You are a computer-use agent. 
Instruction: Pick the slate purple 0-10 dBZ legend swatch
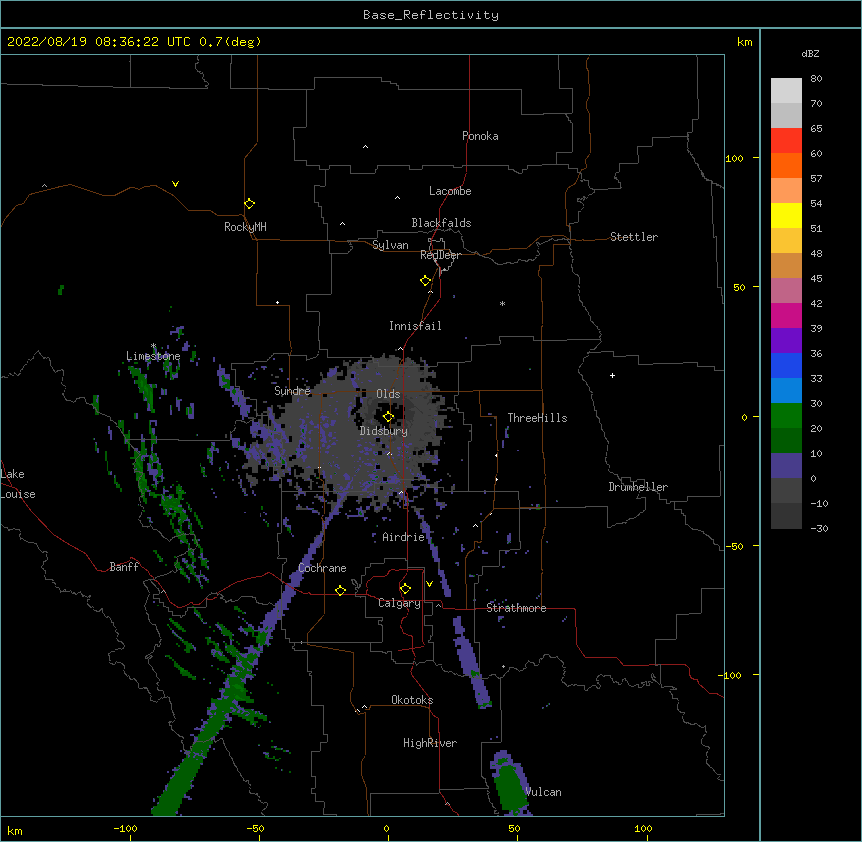(786, 466)
